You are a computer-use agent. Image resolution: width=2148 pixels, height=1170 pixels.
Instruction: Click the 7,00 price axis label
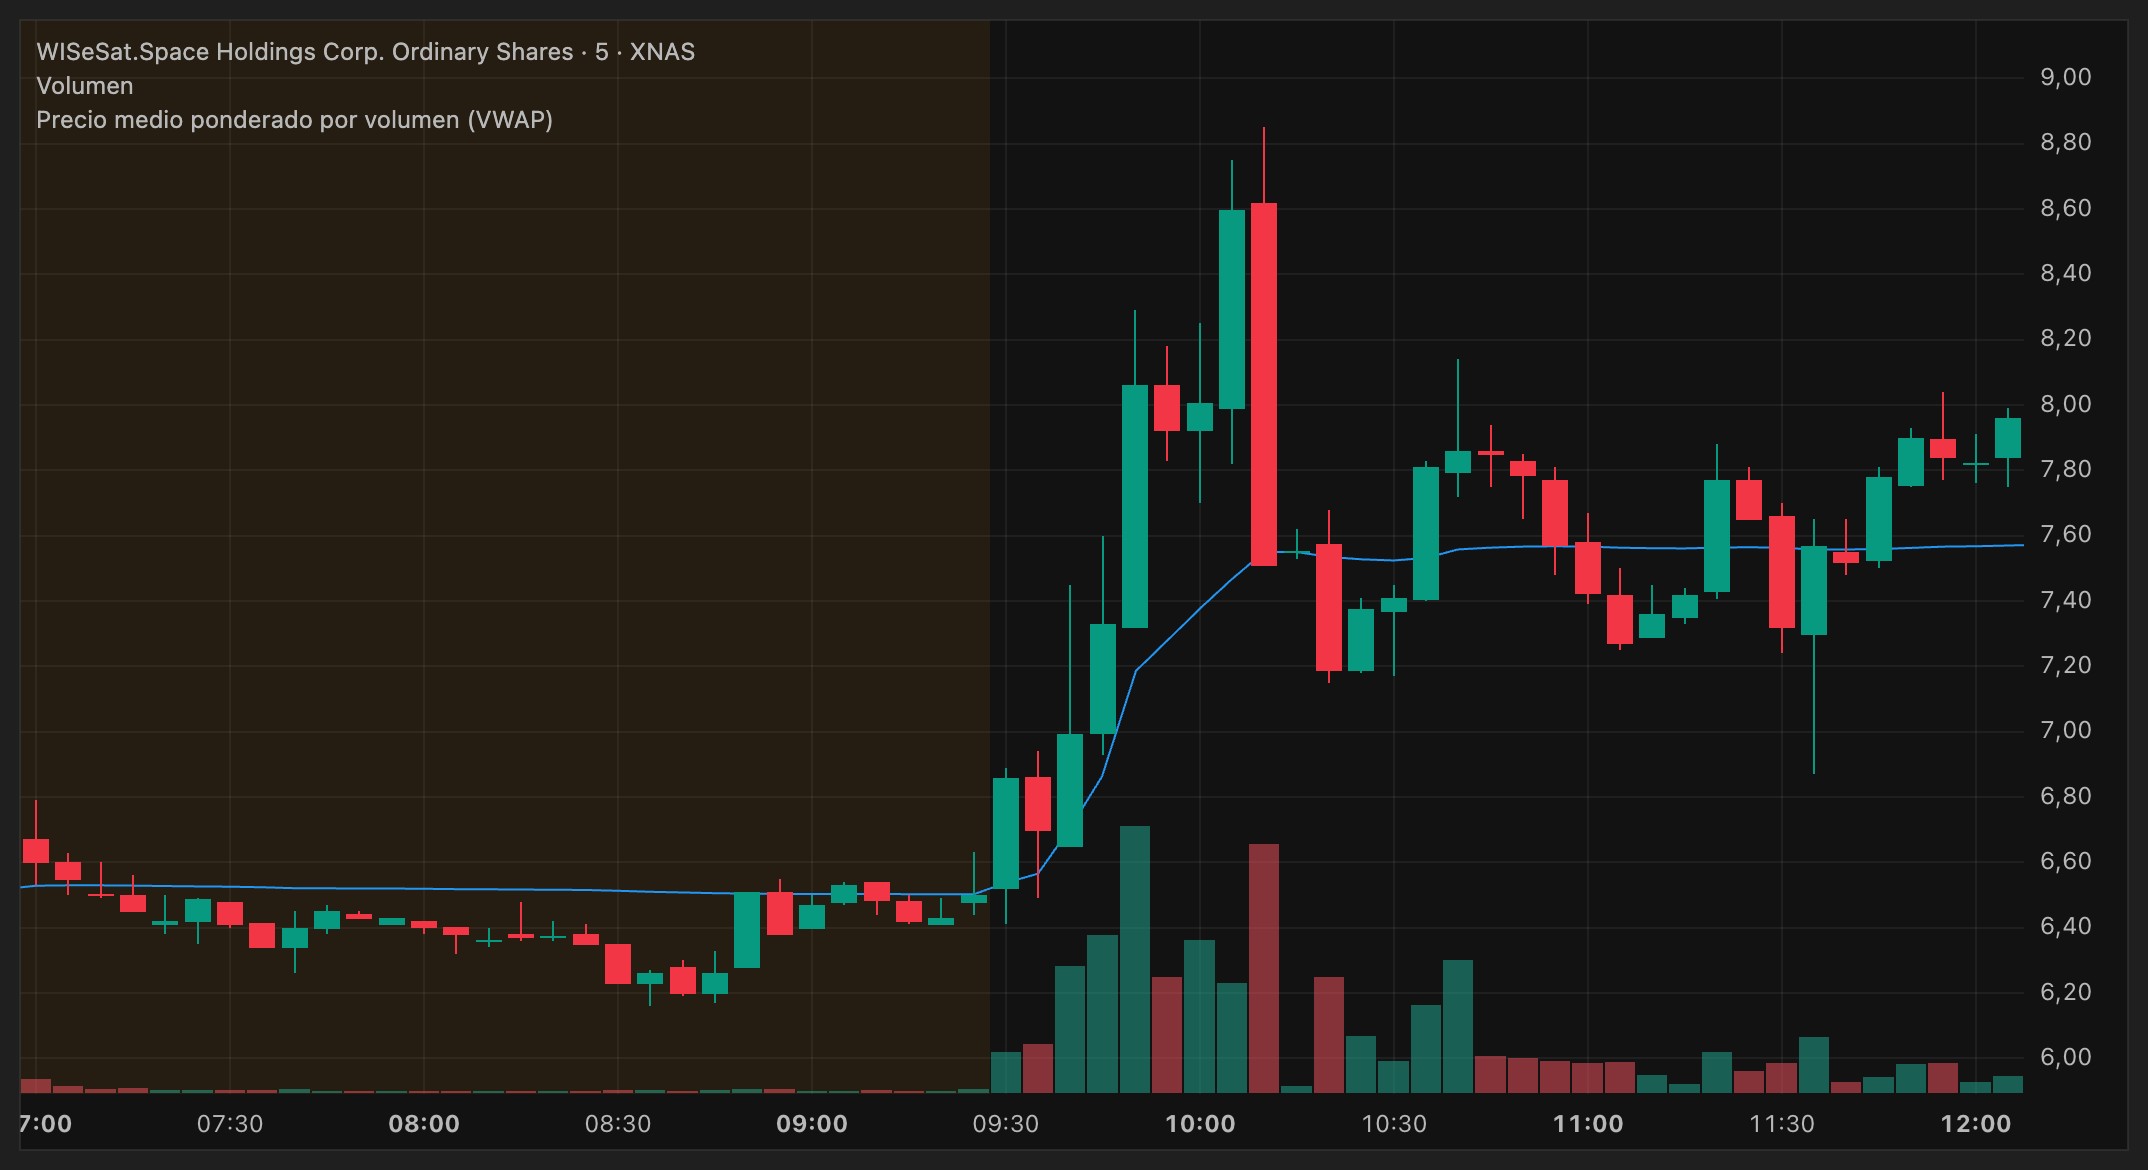(2065, 730)
